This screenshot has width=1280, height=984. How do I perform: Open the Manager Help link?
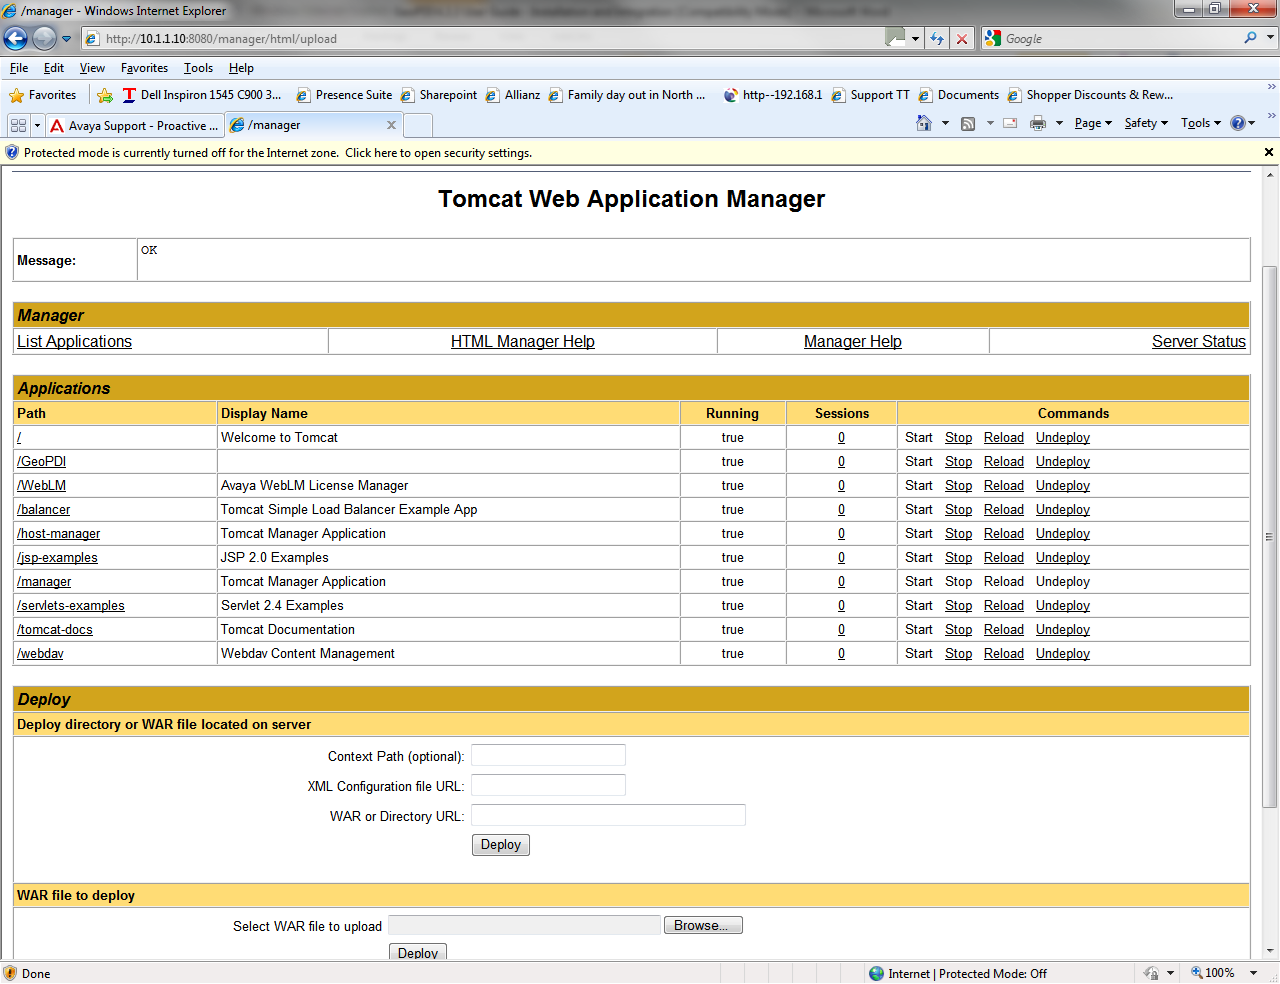click(853, 342)
